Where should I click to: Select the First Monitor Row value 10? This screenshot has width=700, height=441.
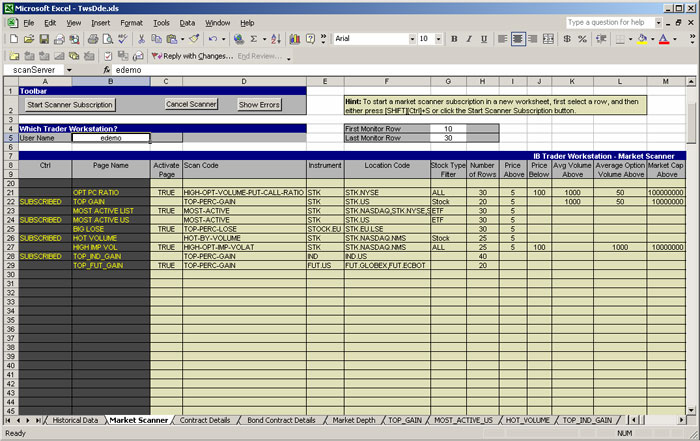click(x=448, y=129)
